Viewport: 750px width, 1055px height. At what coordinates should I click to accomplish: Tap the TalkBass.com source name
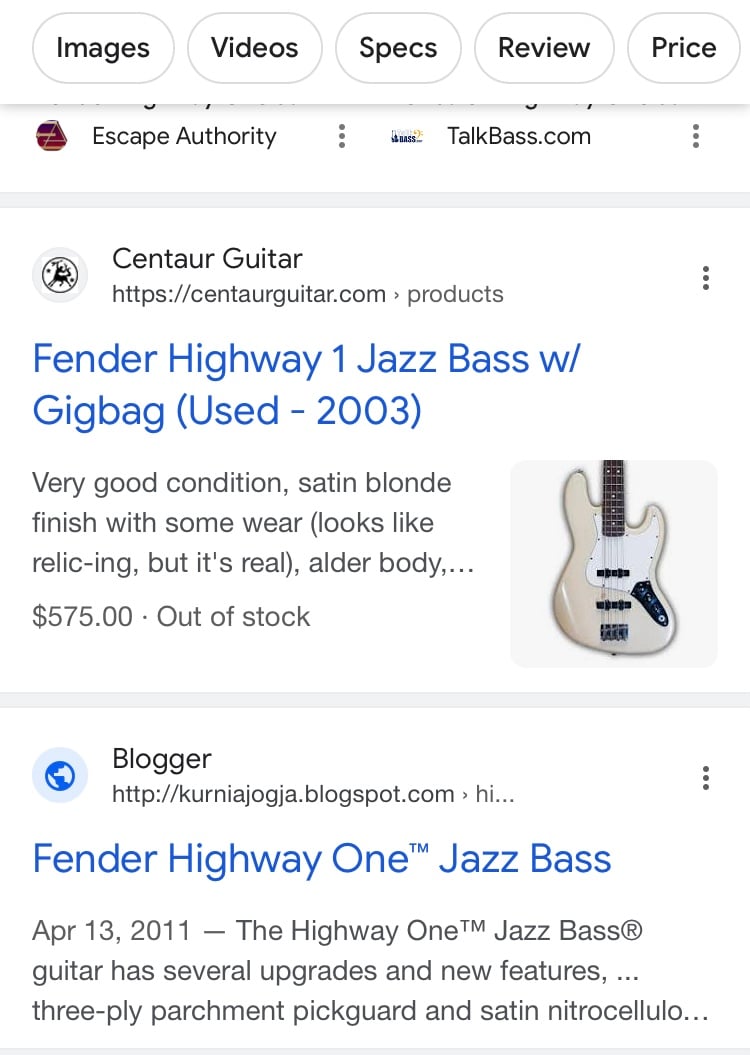click(519, 137)
